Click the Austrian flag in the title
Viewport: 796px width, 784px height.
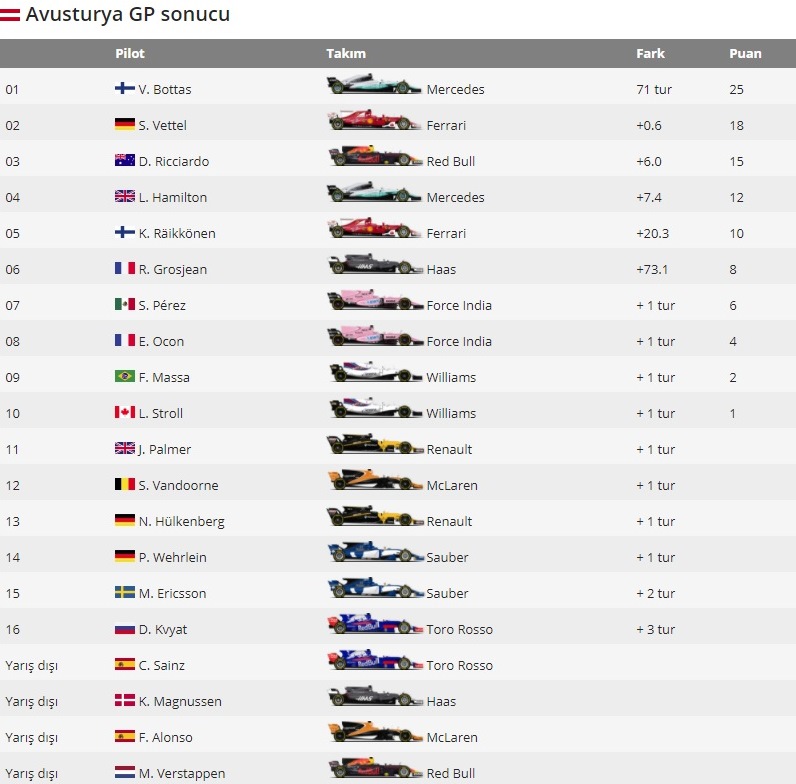(10, 15)
